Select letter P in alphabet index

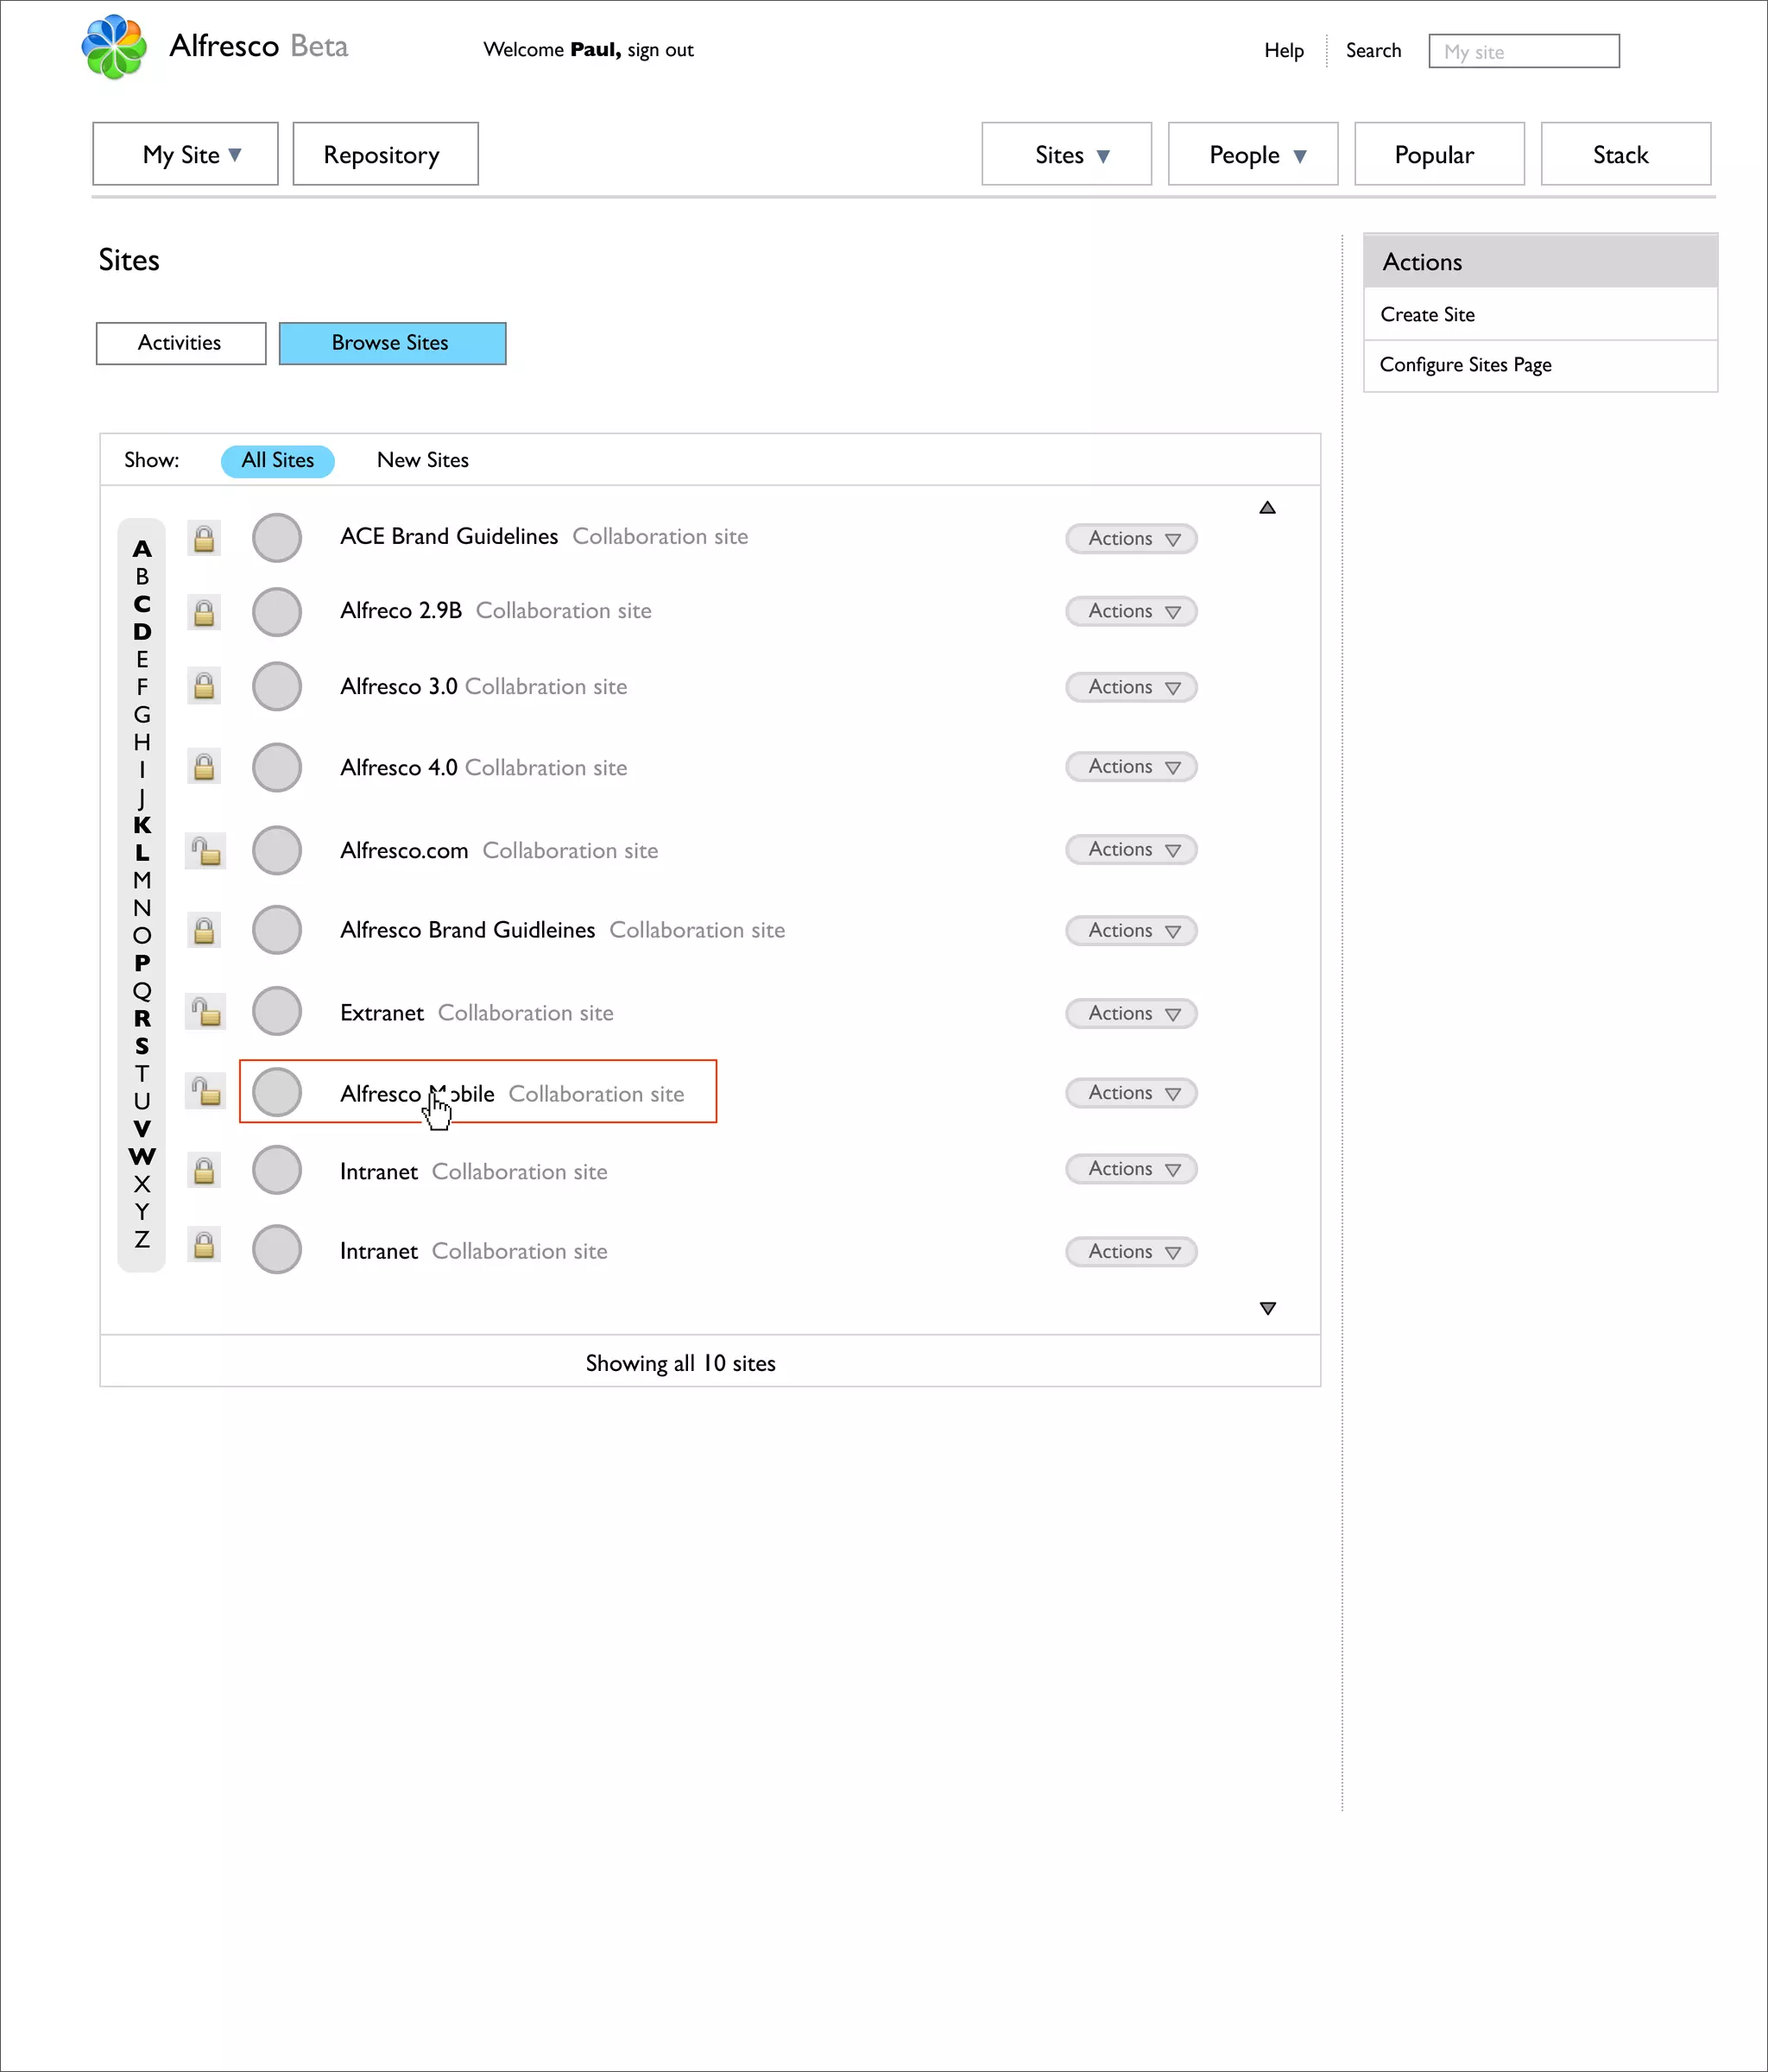142,963
